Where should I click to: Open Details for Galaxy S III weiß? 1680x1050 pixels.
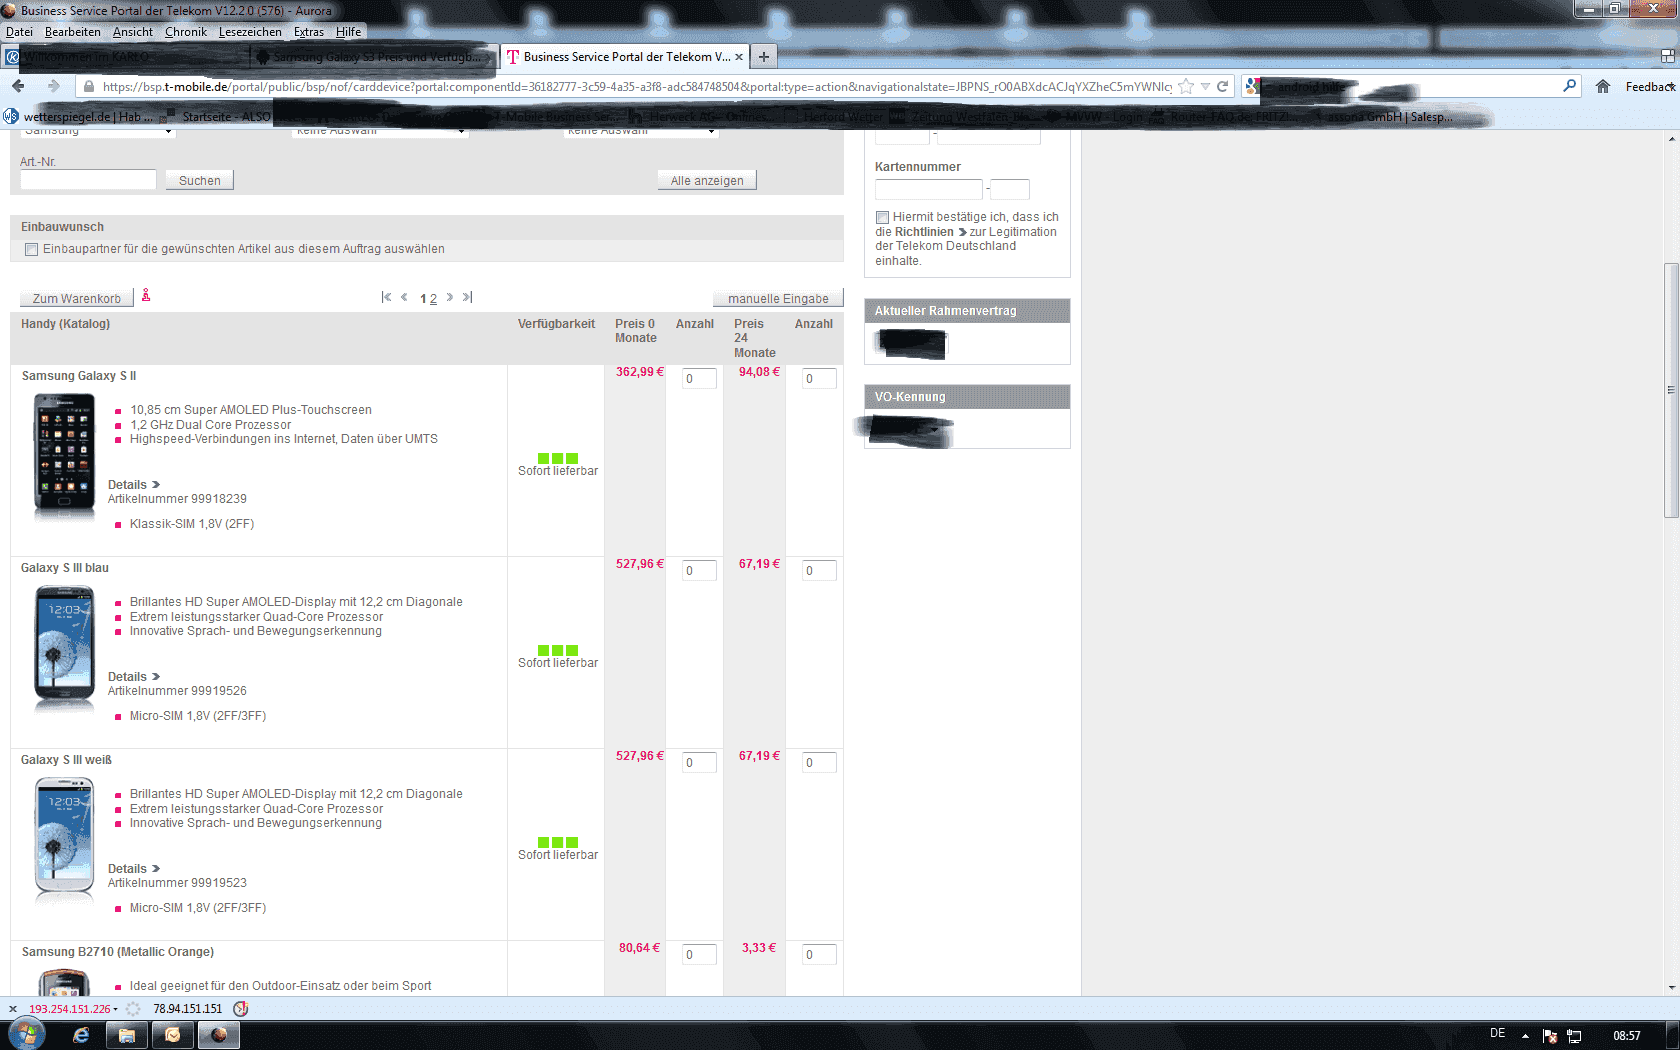(134, 869)
